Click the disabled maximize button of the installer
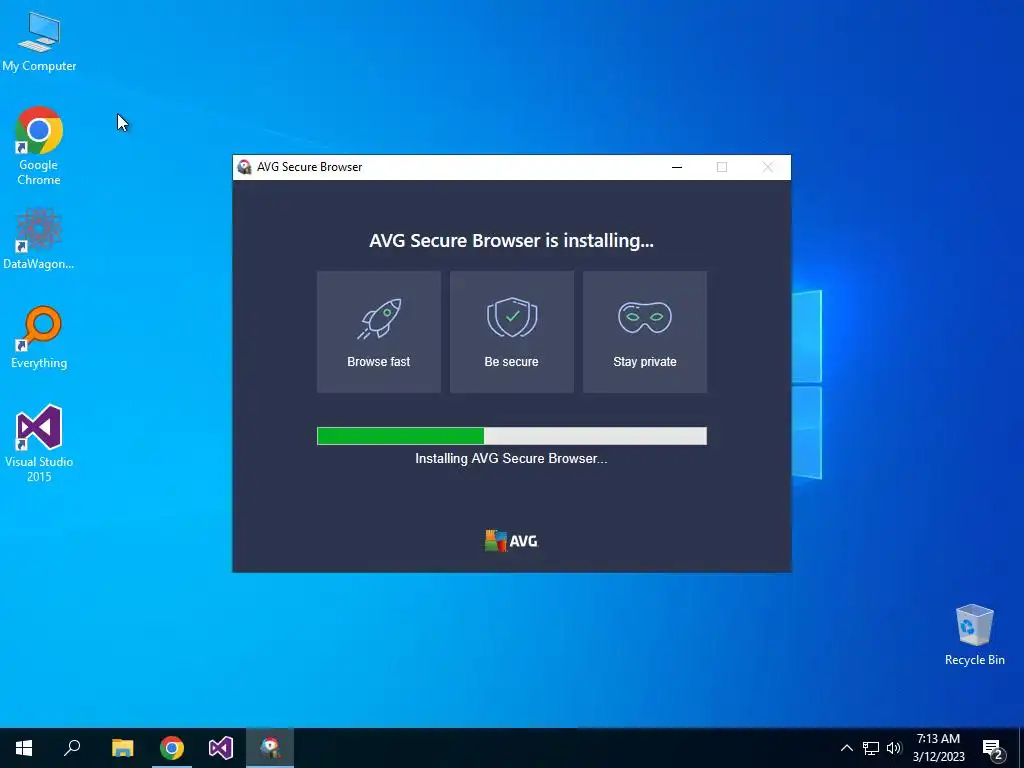The height and width of the screenshot is (768, 1024). pyautogui.click(x=722, y=167)
